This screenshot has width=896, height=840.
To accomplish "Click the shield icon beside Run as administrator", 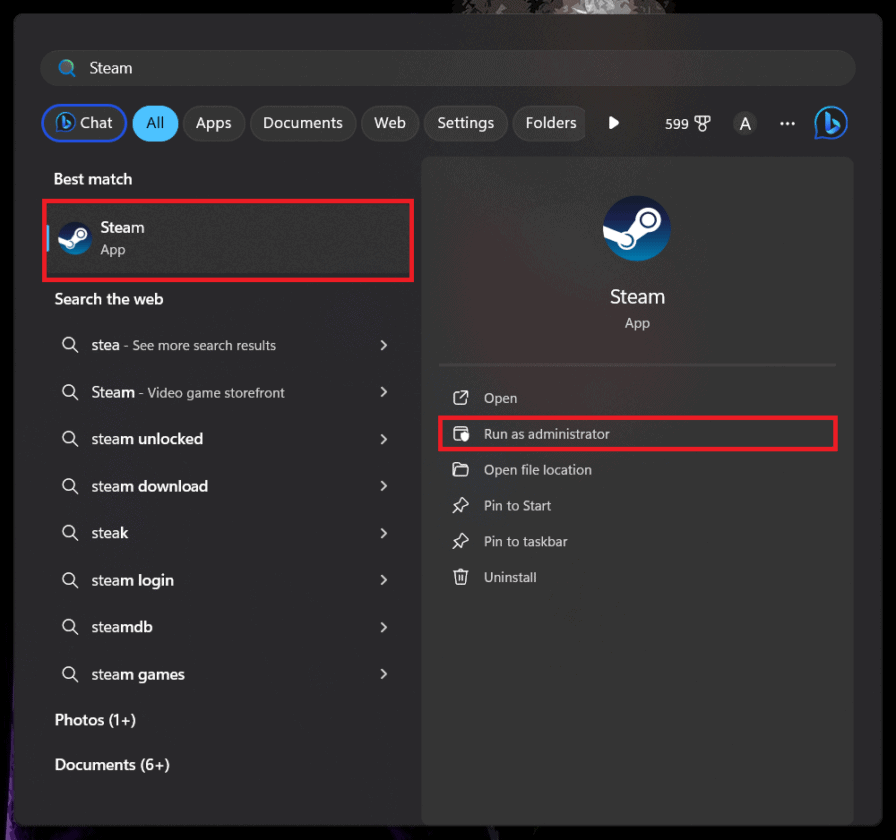I will [460, 434].
